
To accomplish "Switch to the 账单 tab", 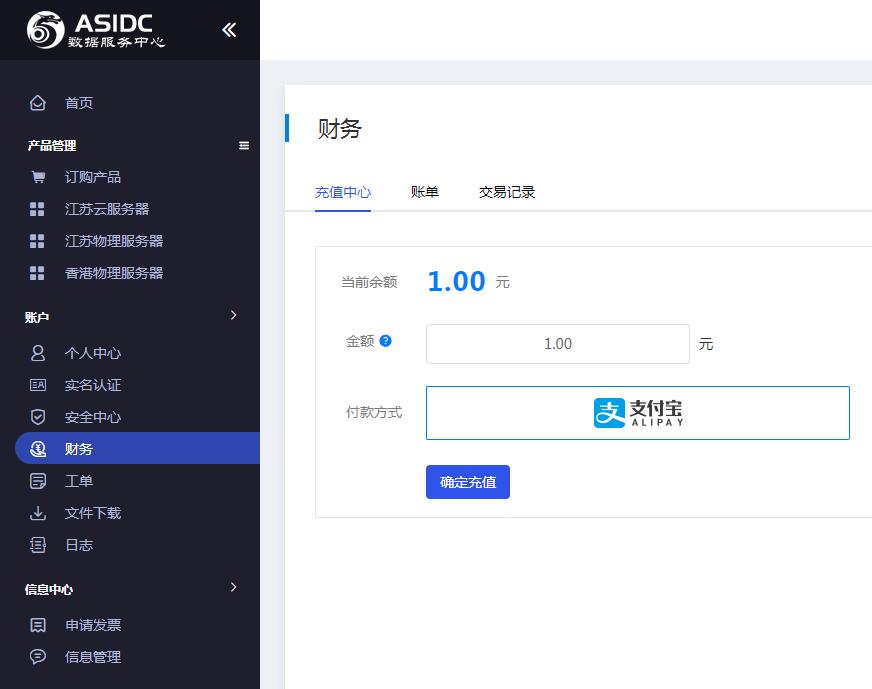I will [425, 192].
